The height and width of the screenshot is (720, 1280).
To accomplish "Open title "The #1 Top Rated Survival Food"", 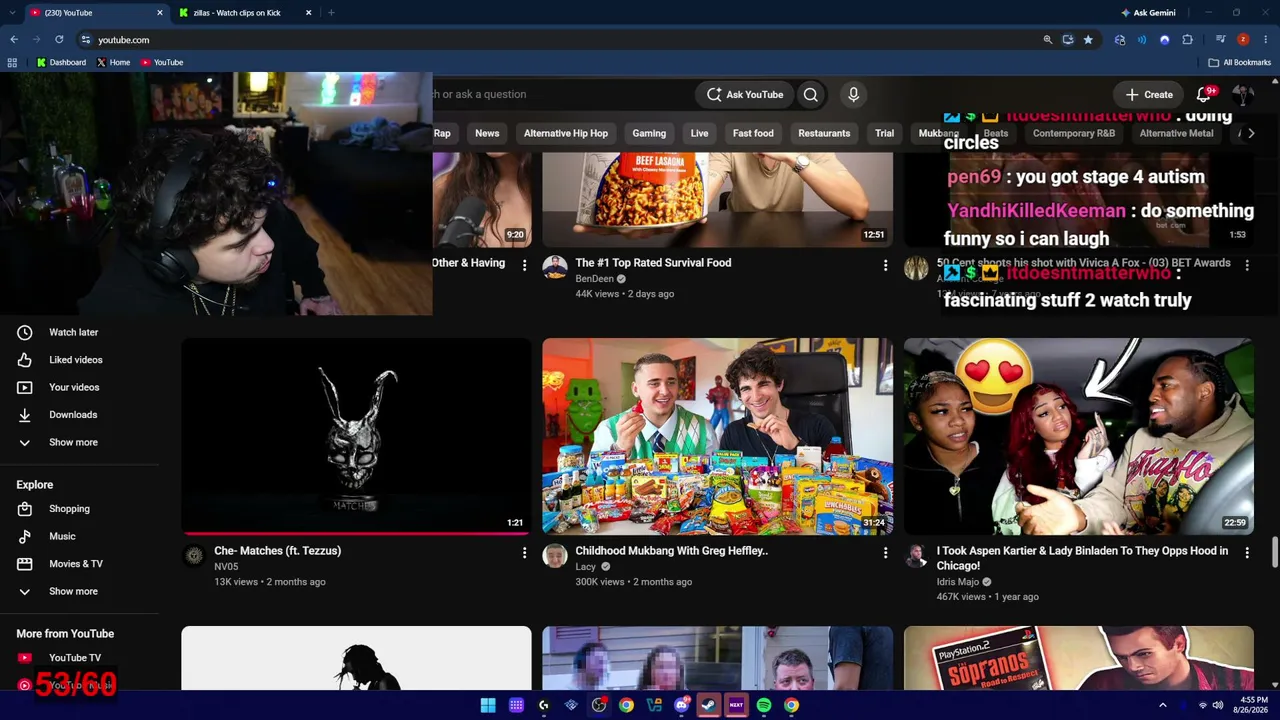I will tap(653, 263).
